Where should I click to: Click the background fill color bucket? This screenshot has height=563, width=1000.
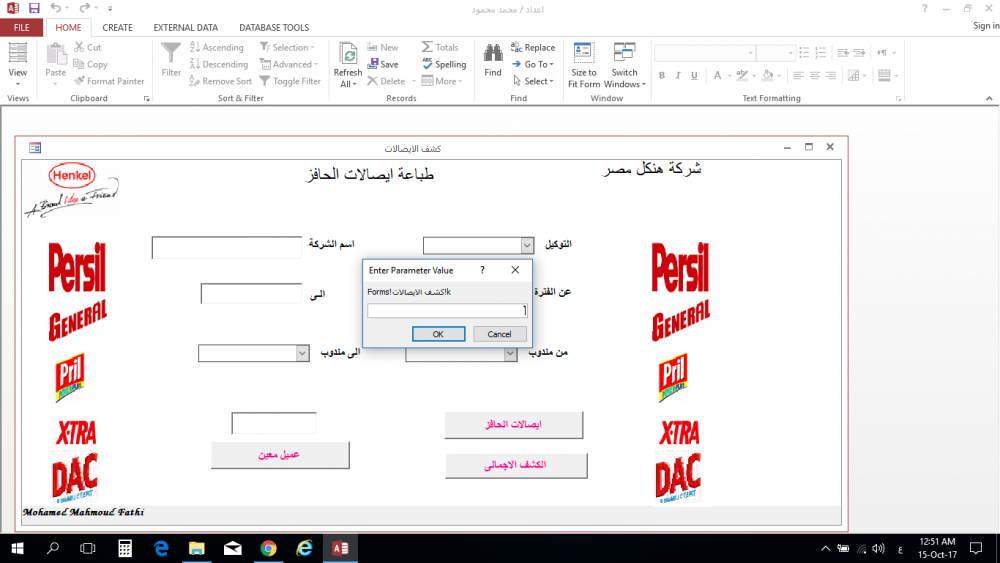(x=767, y=75)
